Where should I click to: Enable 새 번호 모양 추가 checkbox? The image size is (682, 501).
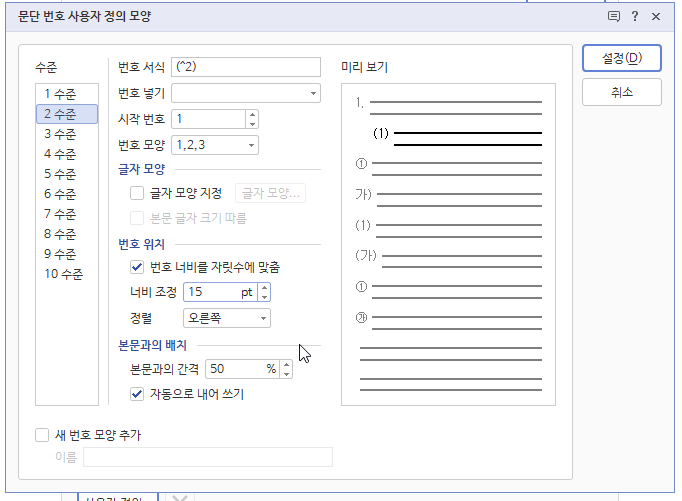click(x=42, y=435)
